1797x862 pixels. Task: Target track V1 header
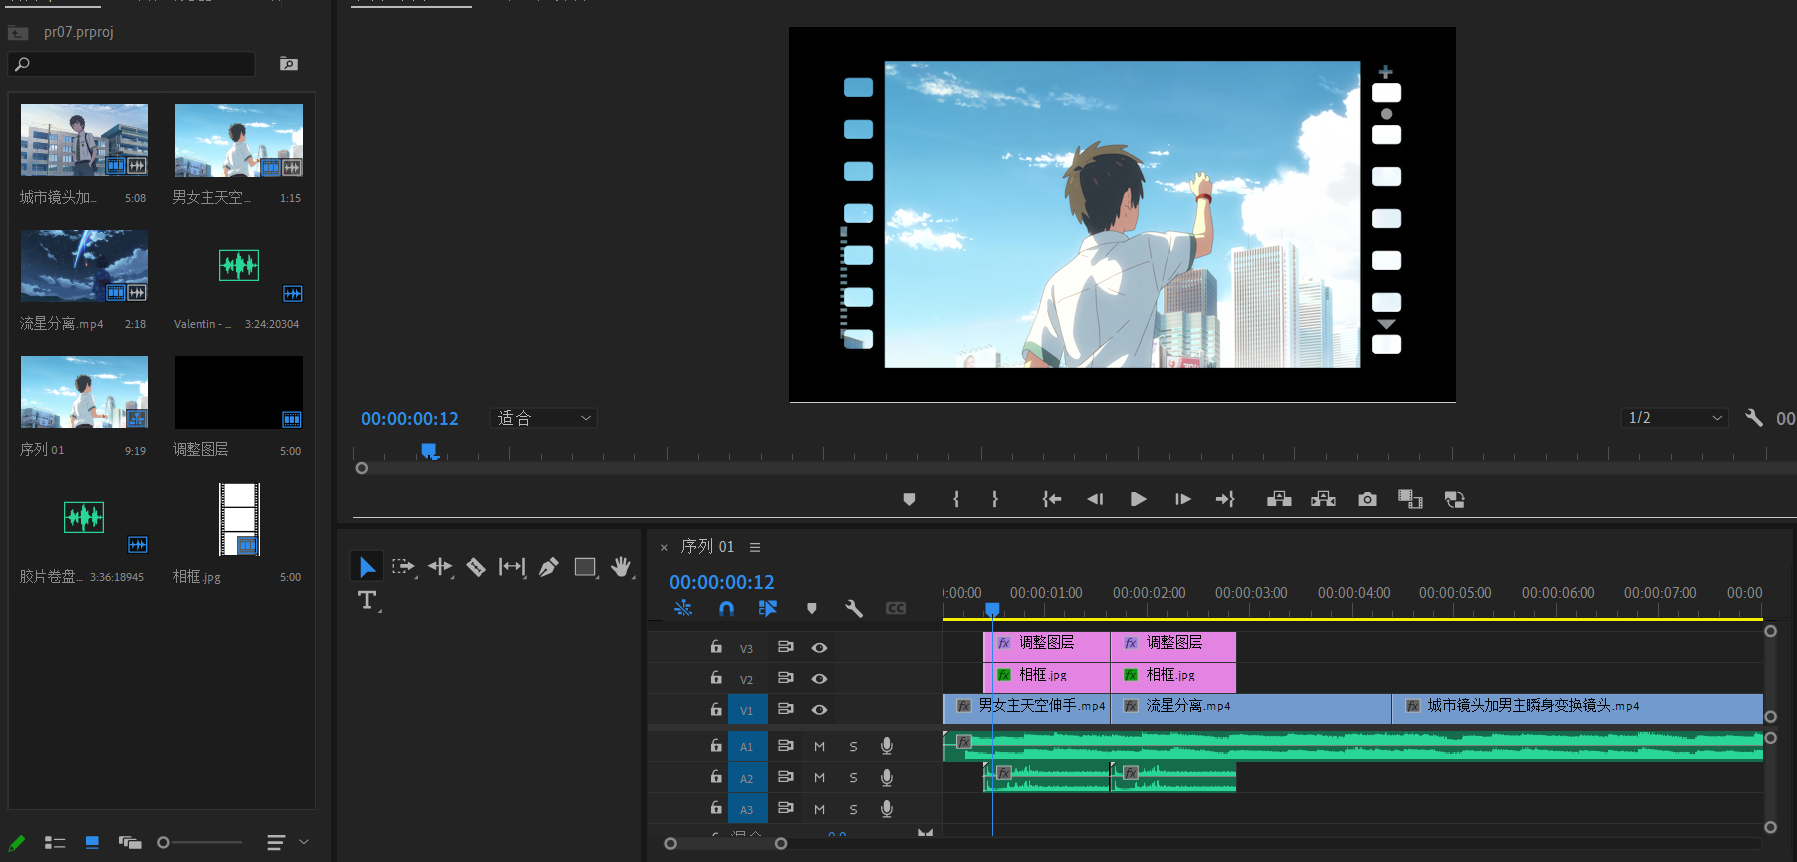[747, 710]
